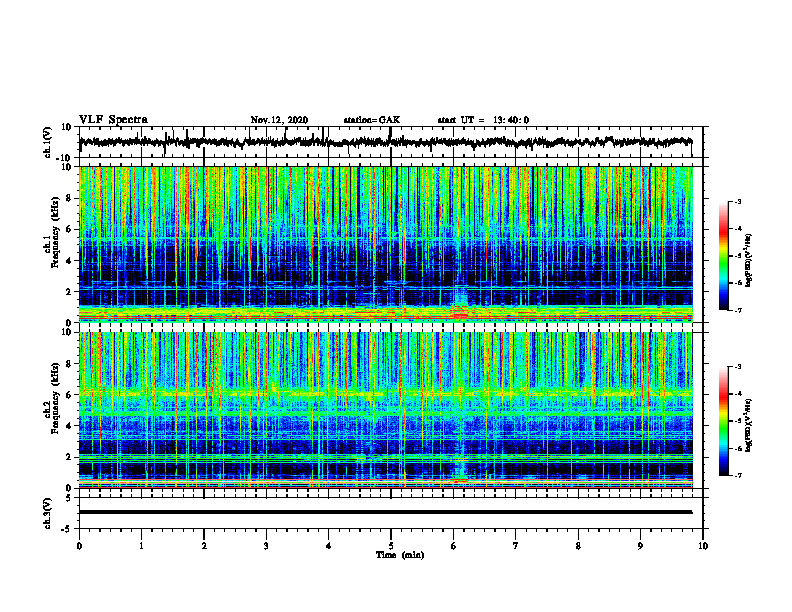Click time axis tick label "5"
This screenshot has width=792, height=612.
(x=391, y=546)
